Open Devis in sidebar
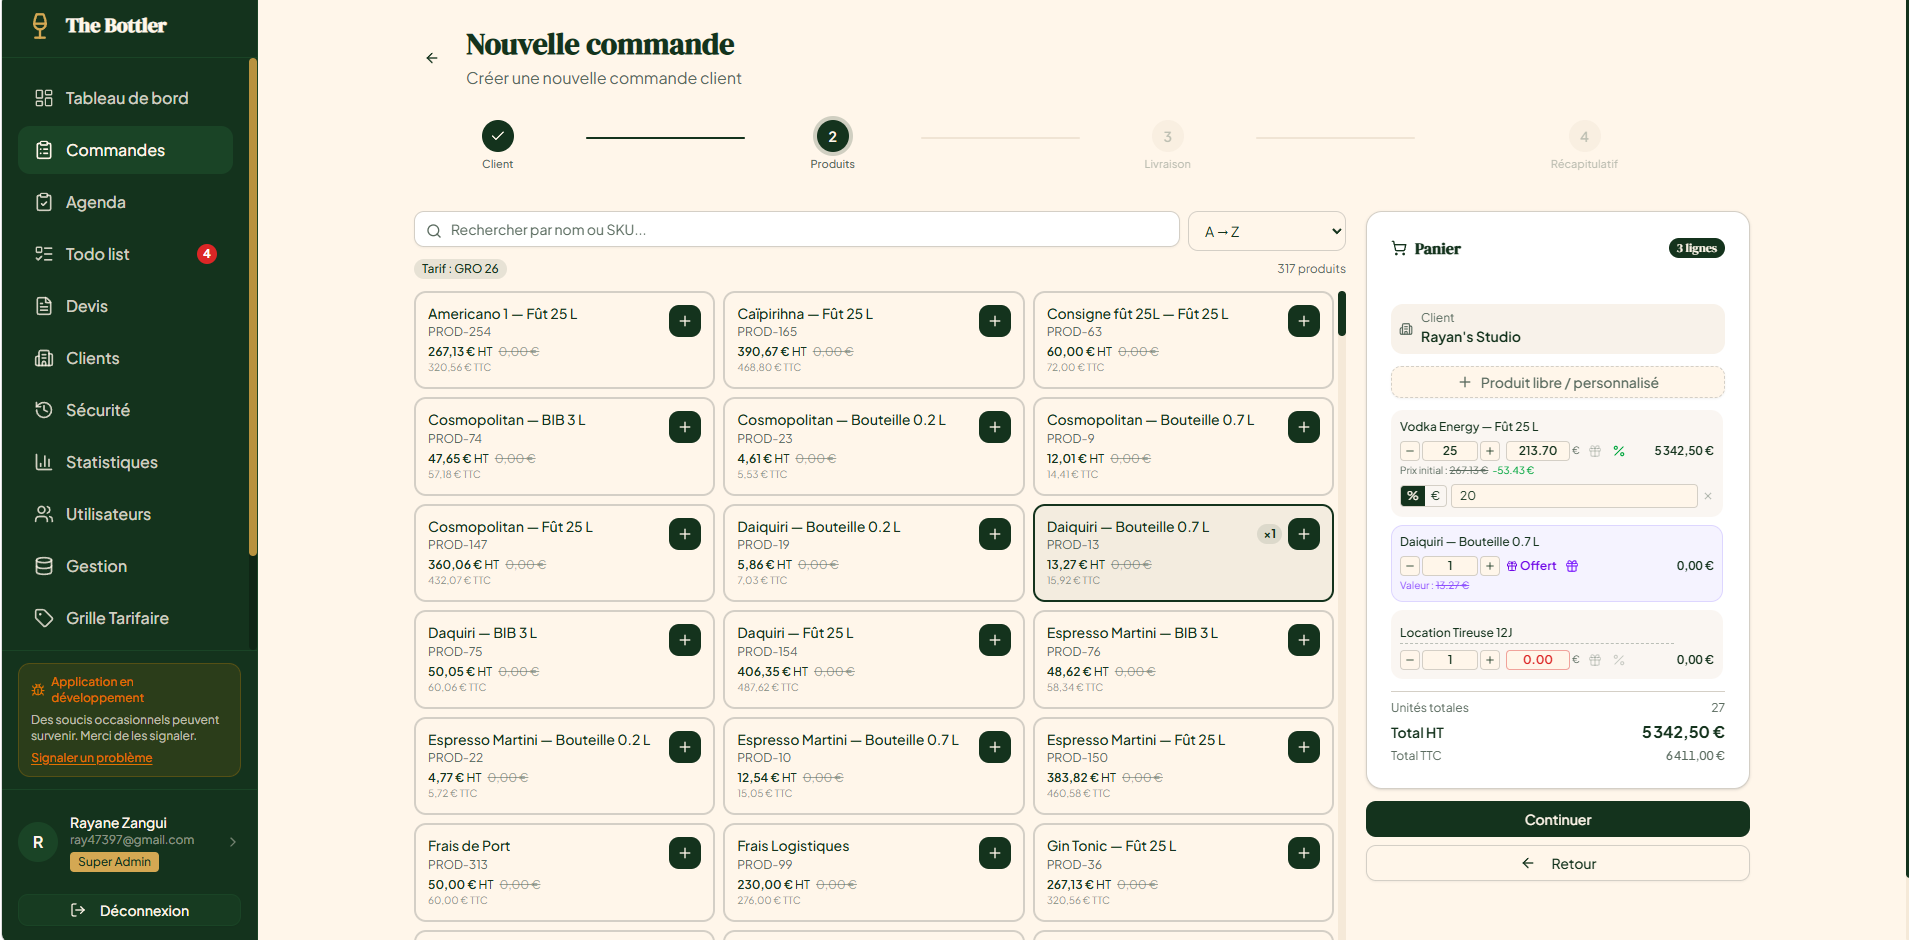Image resolution: width=1909 pixels, height=940 pixels. click(125, 306)
